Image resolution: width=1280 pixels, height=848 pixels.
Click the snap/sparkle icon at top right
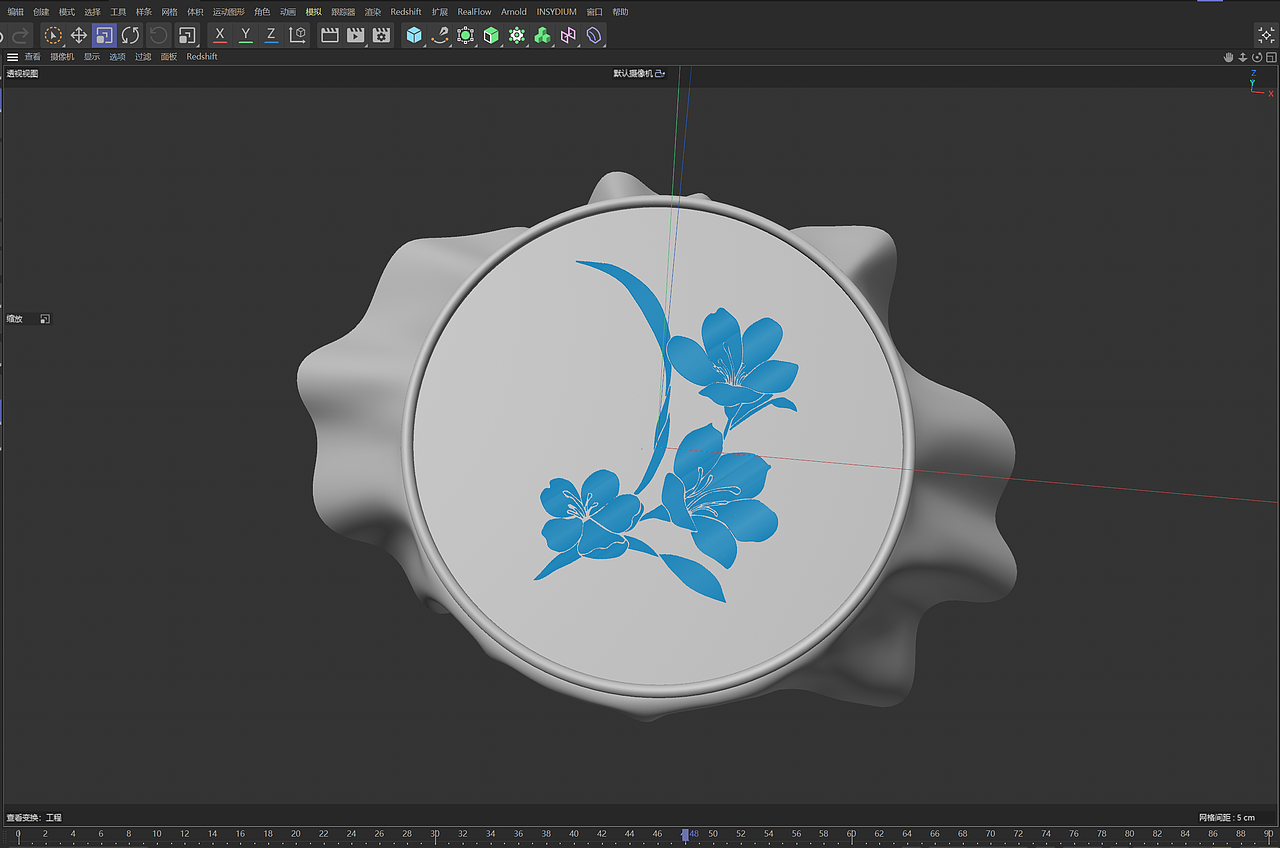(1266, 35)
